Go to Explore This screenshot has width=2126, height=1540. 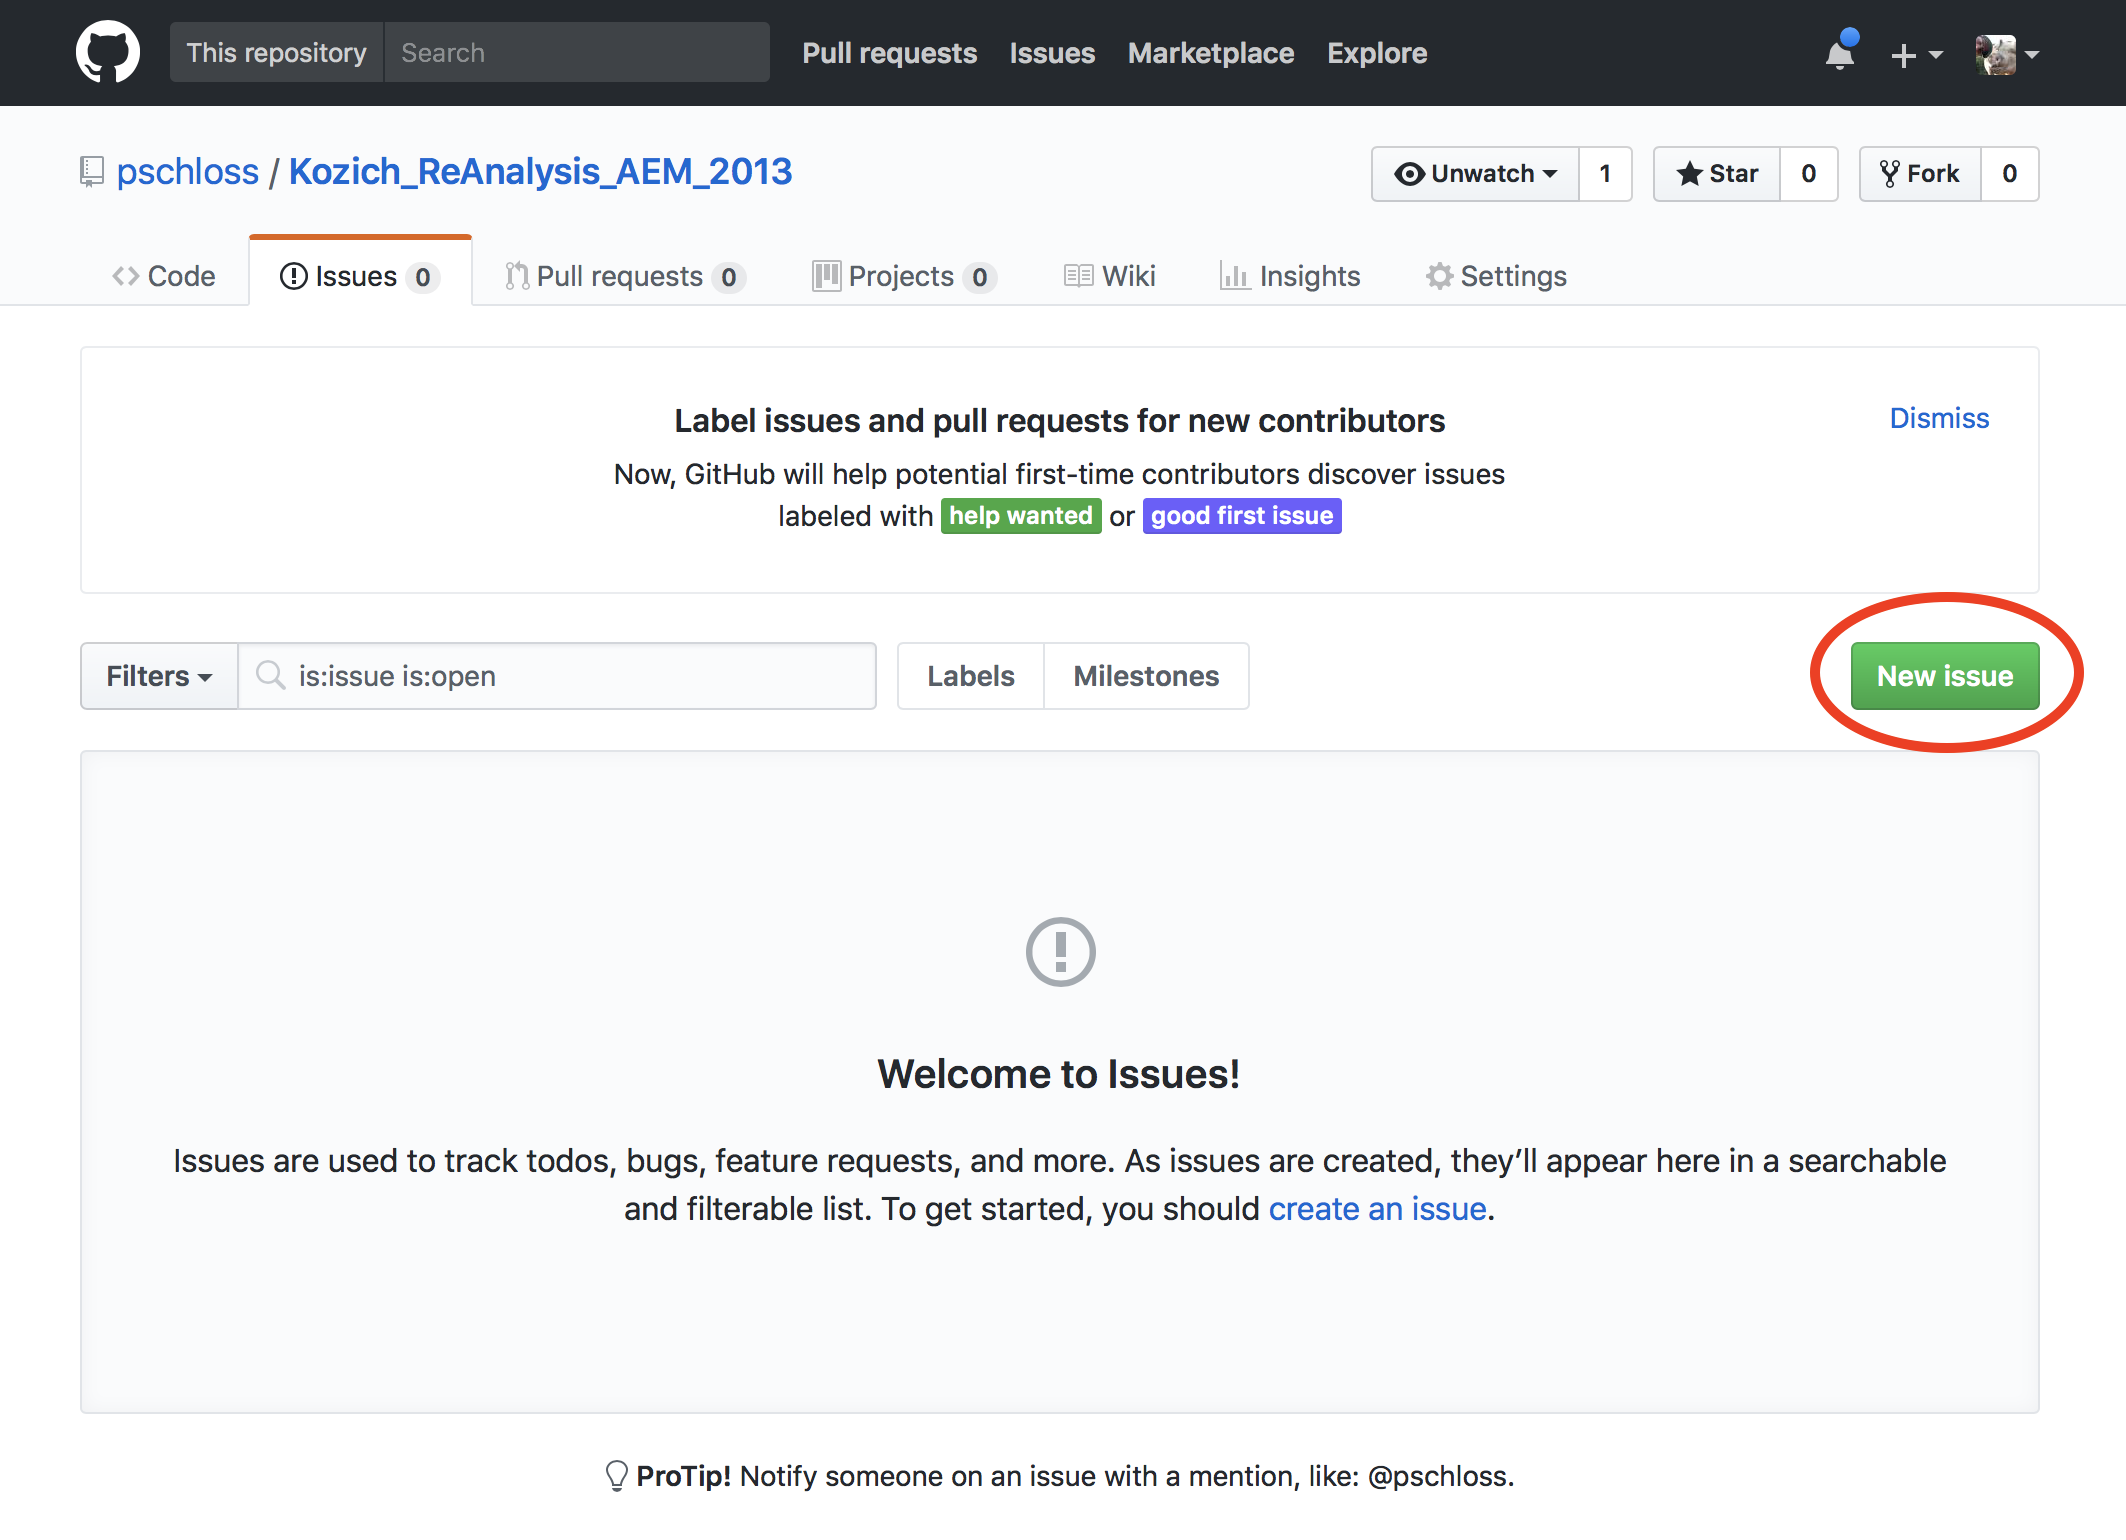[1377, 53]
